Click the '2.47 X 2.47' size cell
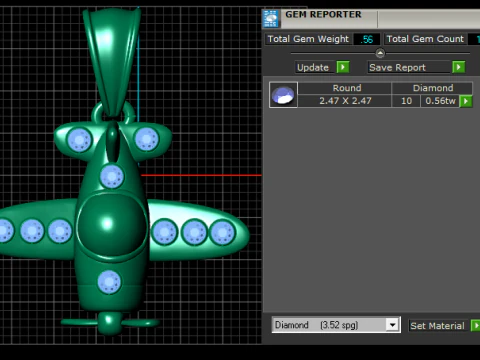The width and height of the screenshot is (480, 360). click(x=345, y=101)
